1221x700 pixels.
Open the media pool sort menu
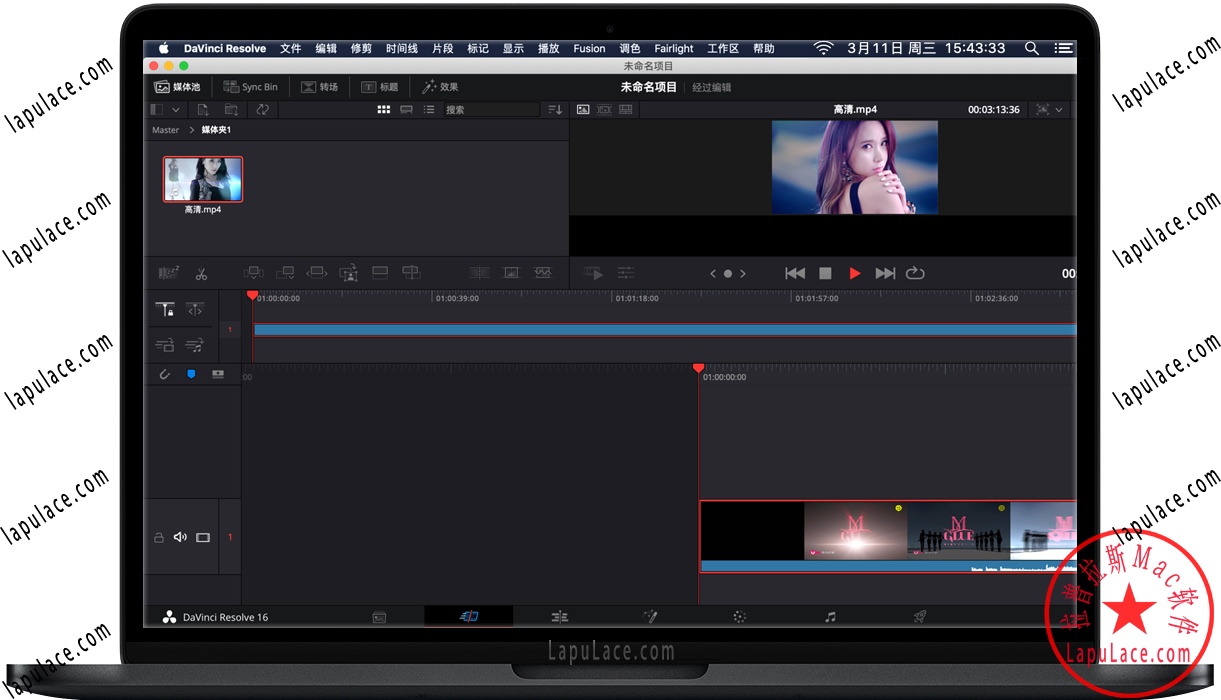[x=556, y=109]
